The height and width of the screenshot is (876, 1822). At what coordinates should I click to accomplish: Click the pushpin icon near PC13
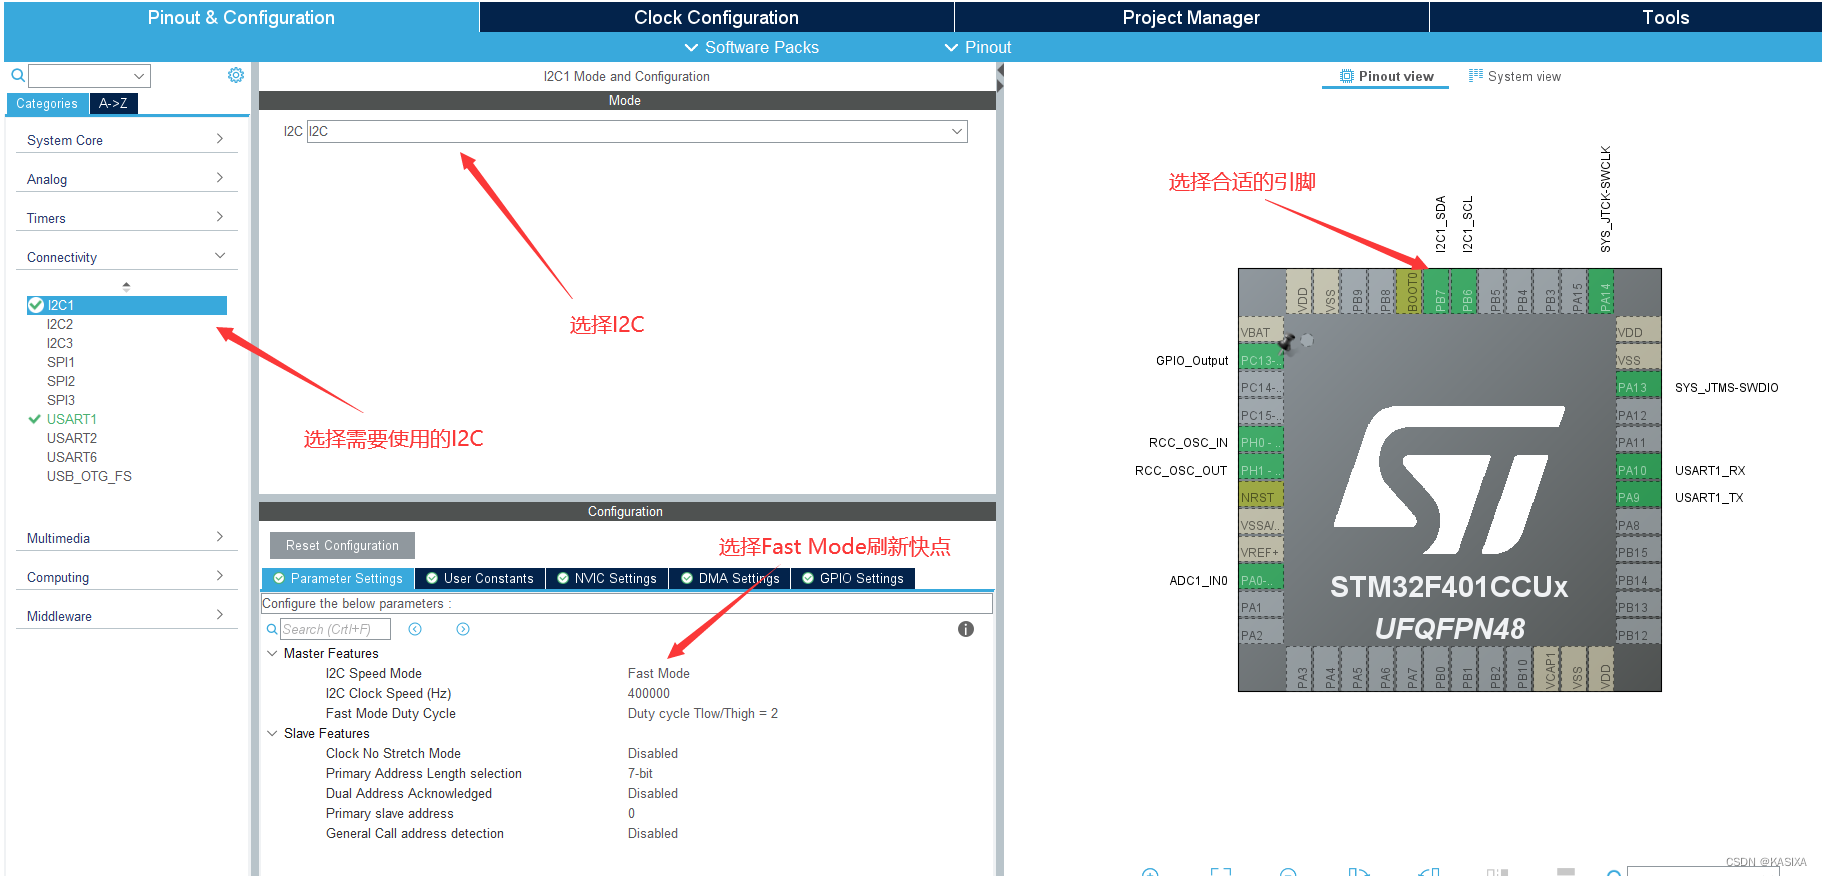[1287, 342]
